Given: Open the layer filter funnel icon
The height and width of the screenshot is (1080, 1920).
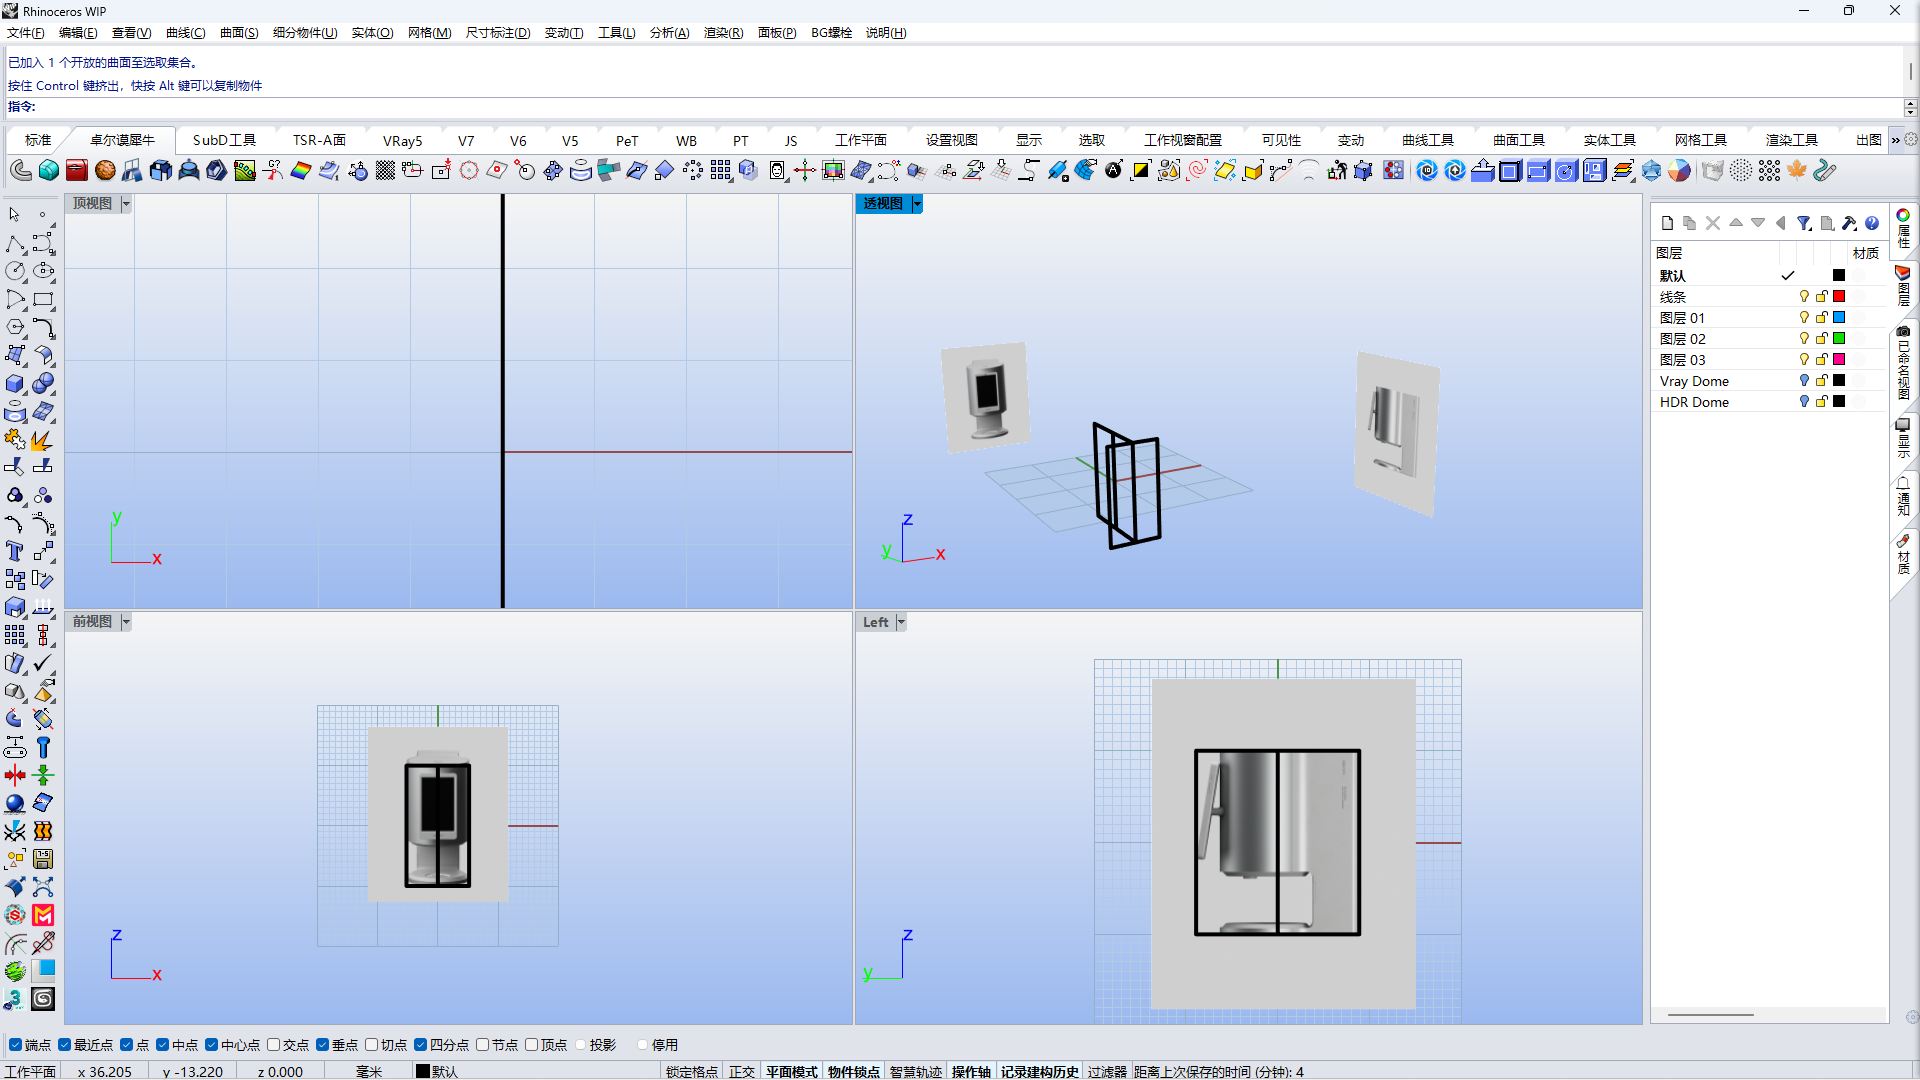Looking at the screenshot, I should coord(1803,223).
